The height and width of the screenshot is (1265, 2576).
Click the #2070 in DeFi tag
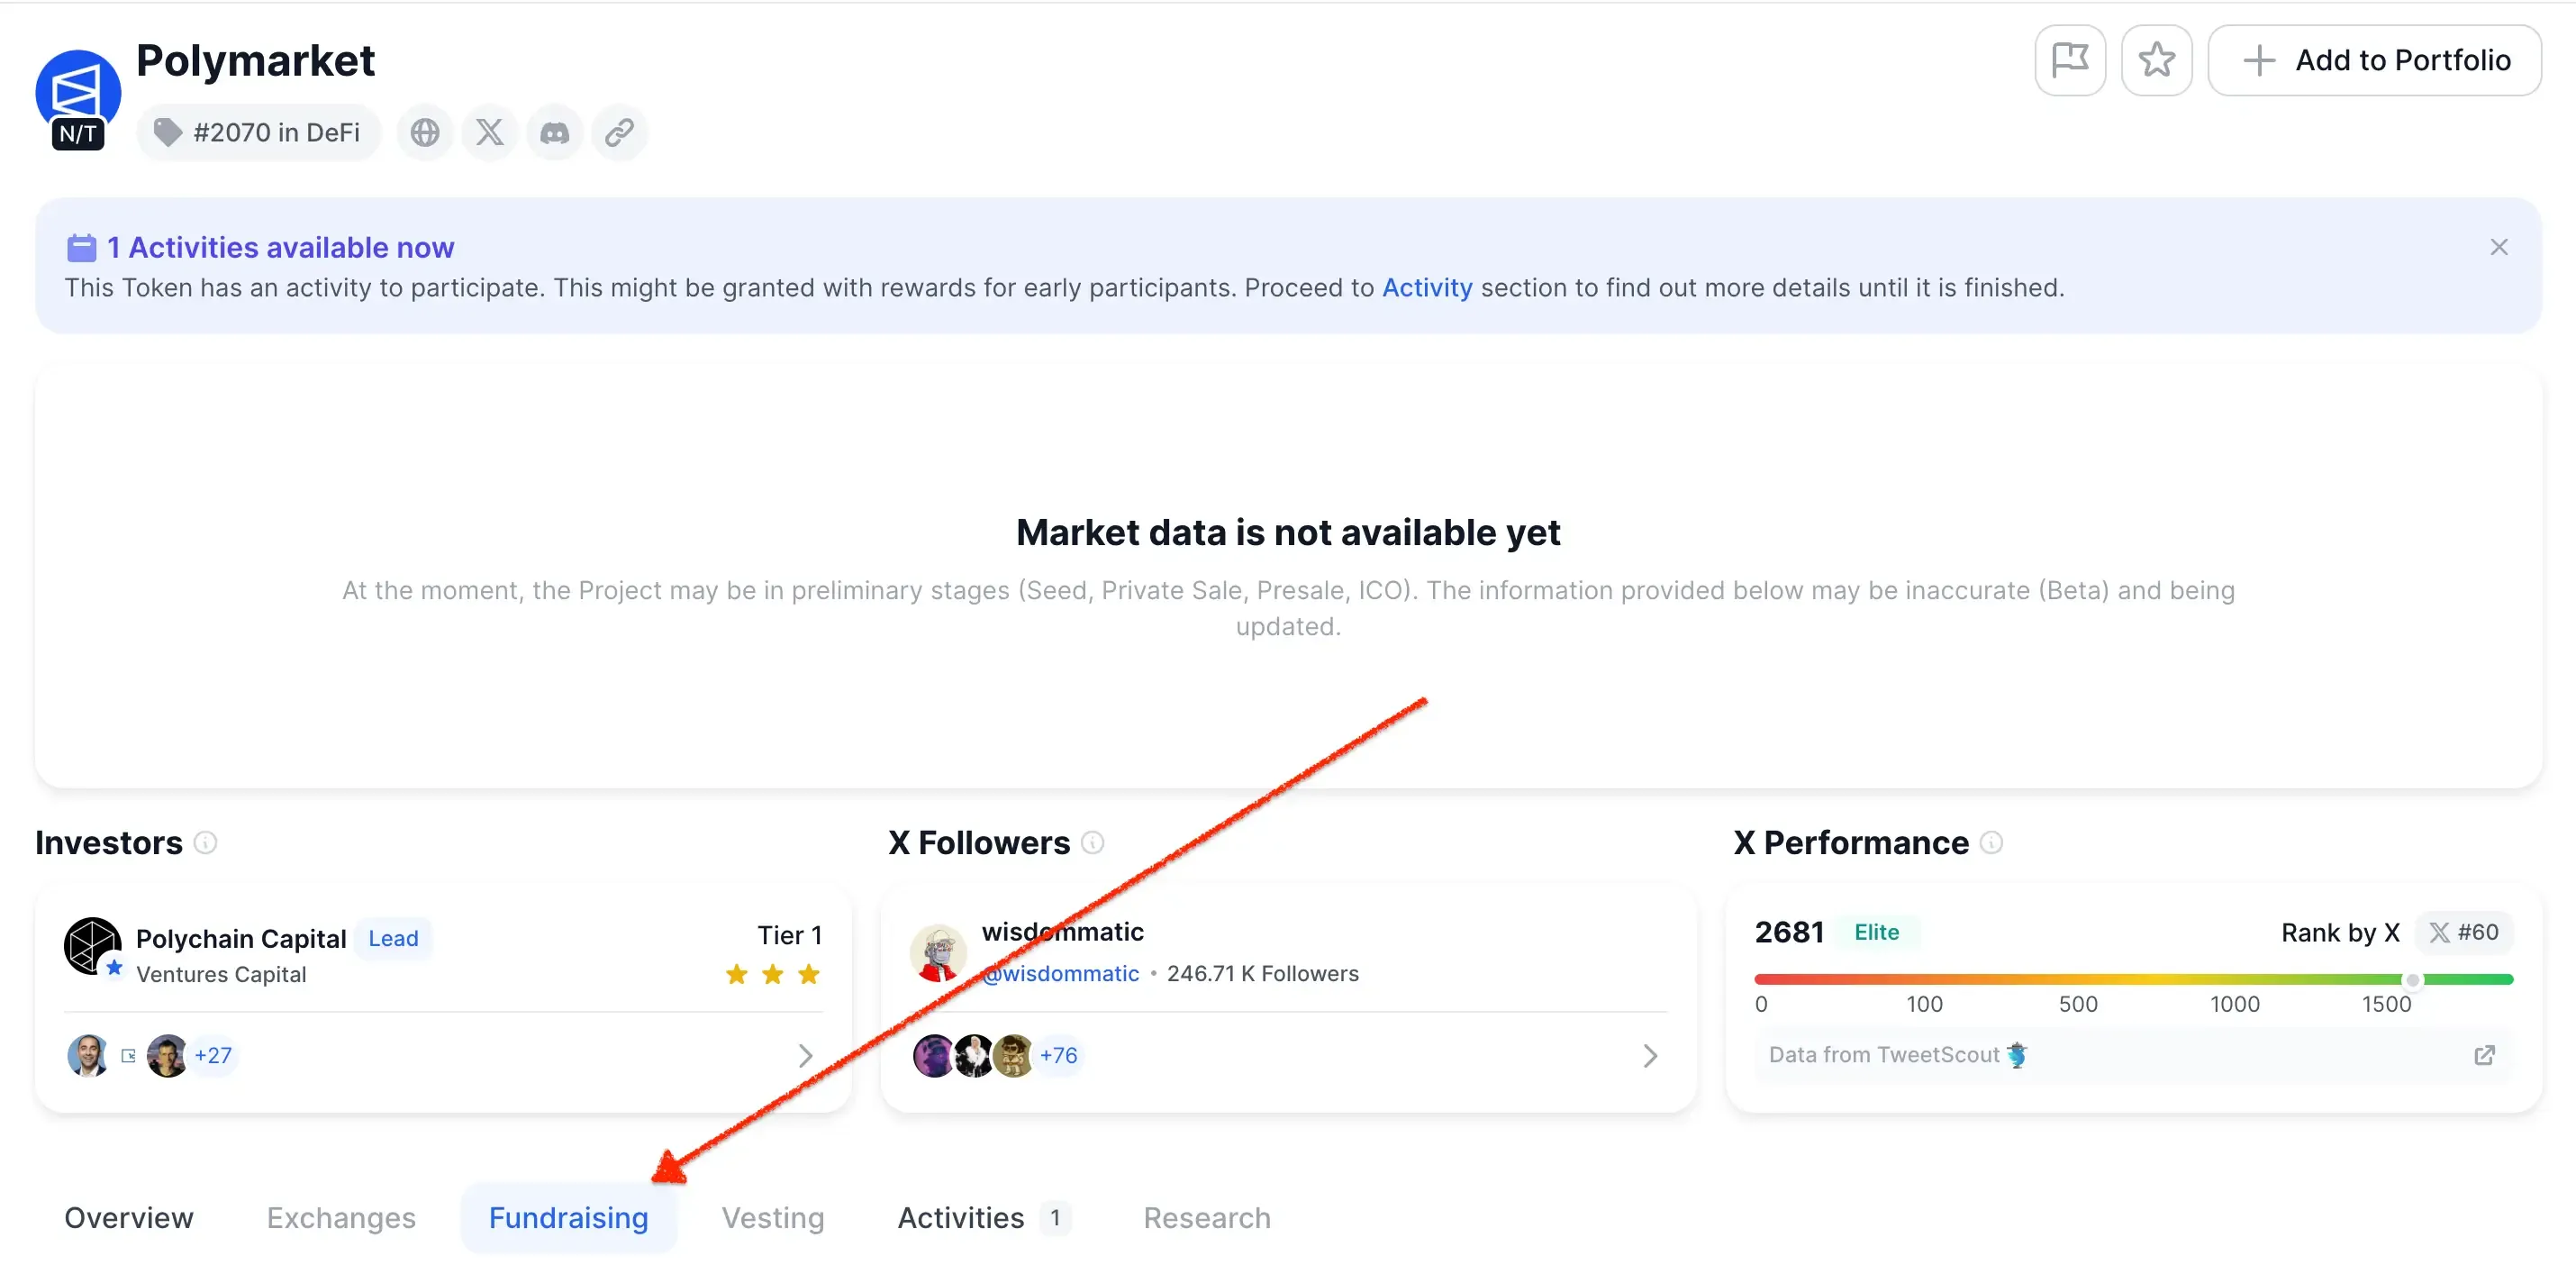point(258,133)
